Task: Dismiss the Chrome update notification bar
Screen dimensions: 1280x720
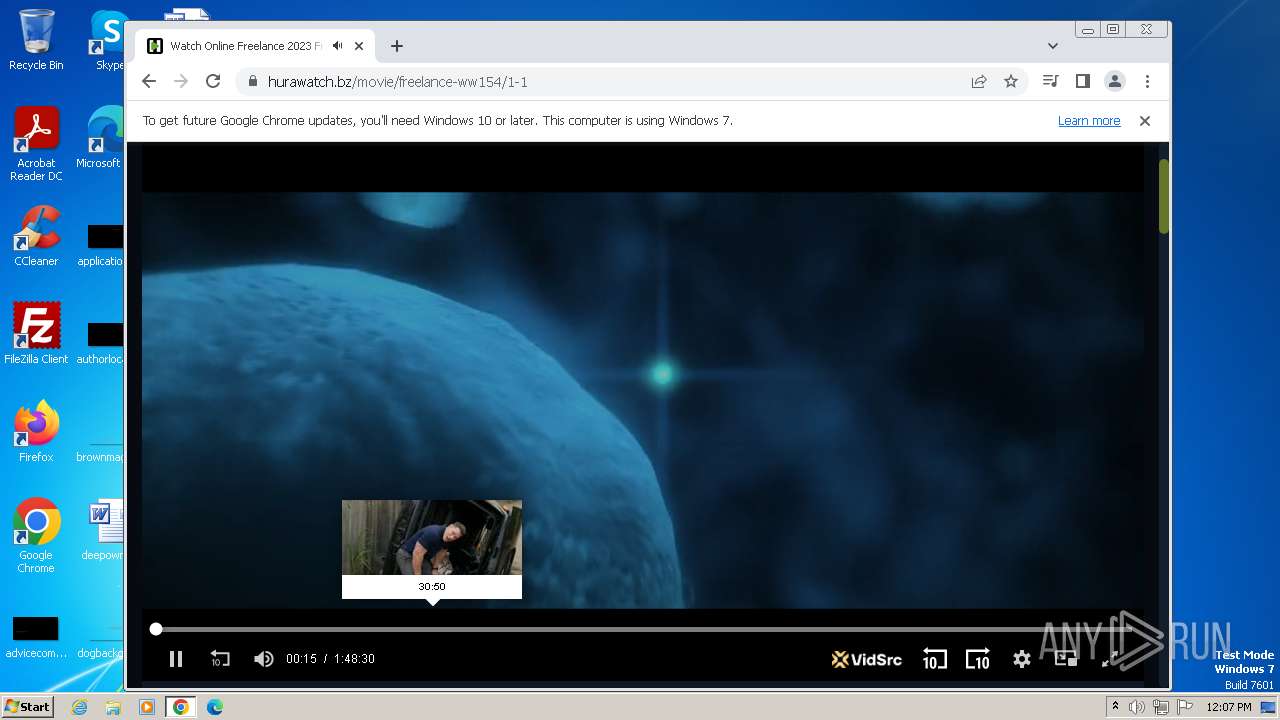Action: pyautogui.click(x=1145, y=121)
